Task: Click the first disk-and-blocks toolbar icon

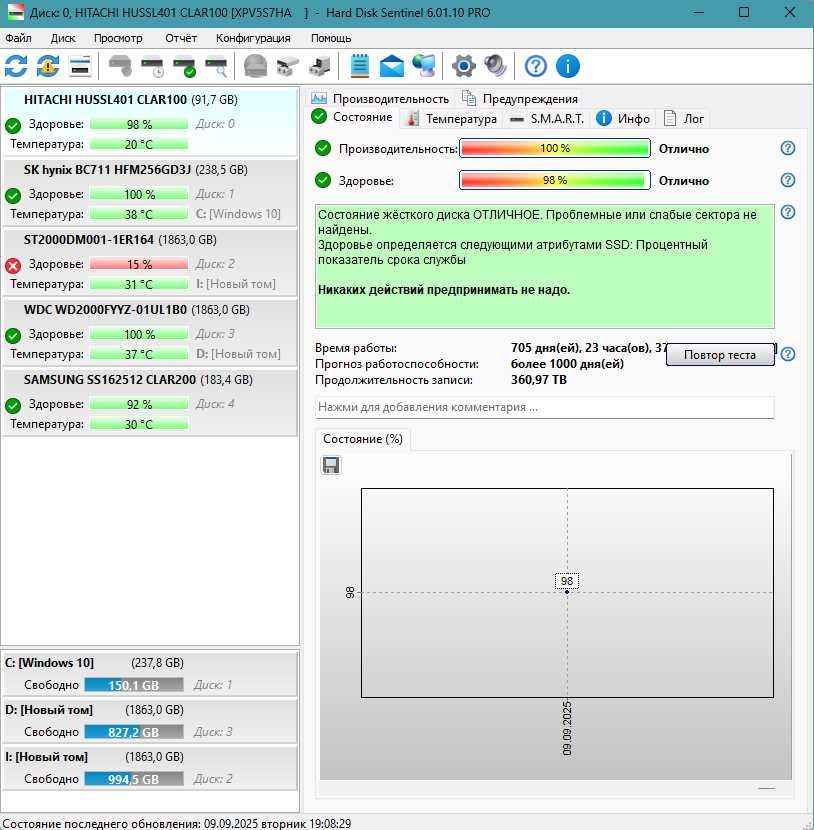Action: click(x=287, y=66)
